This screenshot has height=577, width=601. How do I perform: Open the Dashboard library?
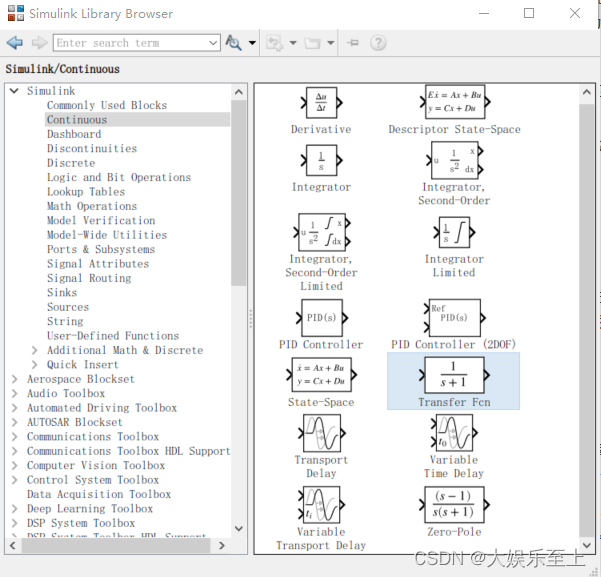(x=74, y=134)
